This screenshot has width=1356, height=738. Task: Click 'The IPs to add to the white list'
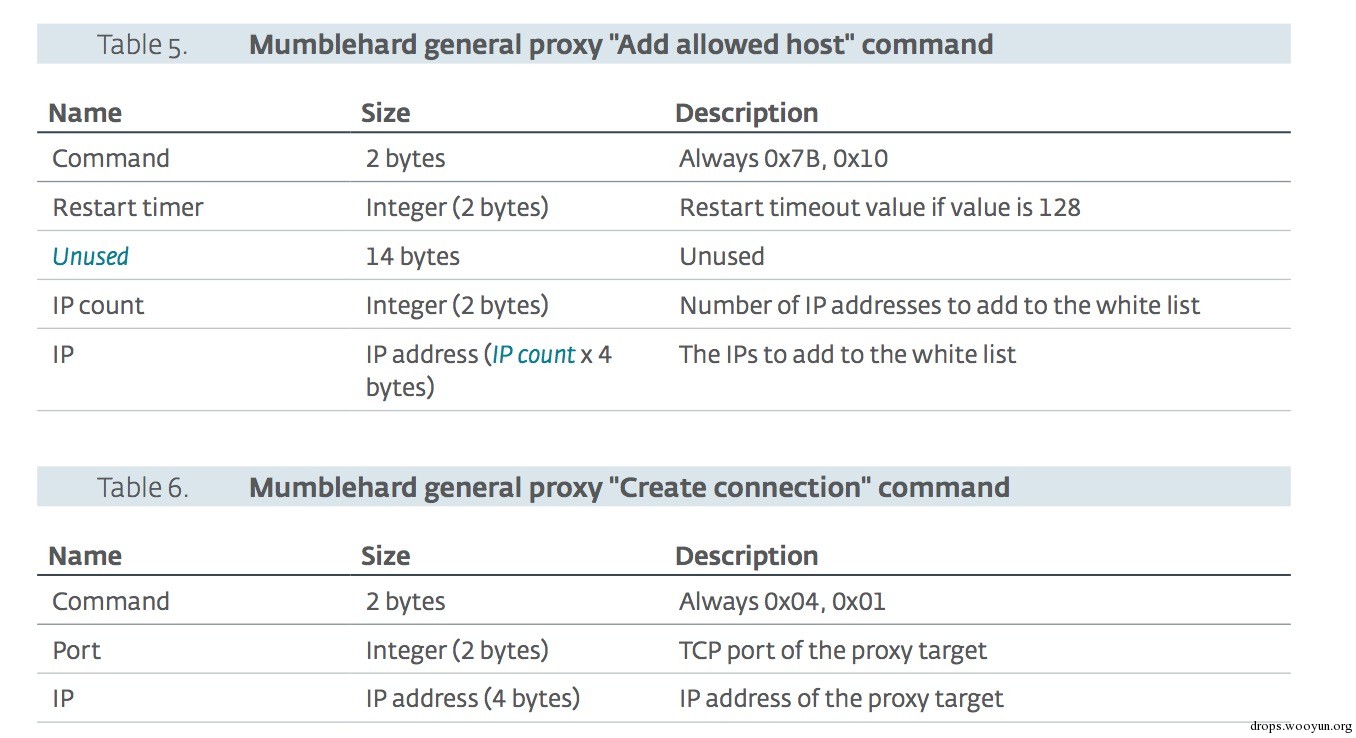tap(847, 355)
